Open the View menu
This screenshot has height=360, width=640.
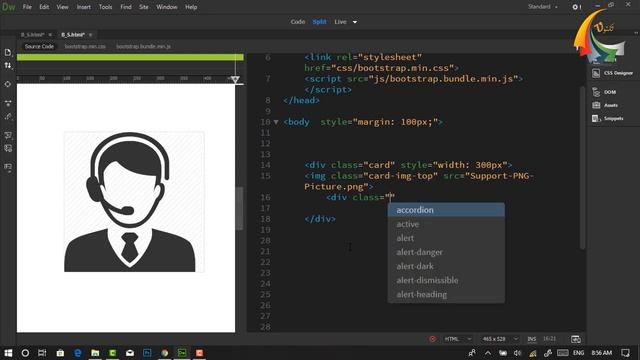tap(62, 7)
